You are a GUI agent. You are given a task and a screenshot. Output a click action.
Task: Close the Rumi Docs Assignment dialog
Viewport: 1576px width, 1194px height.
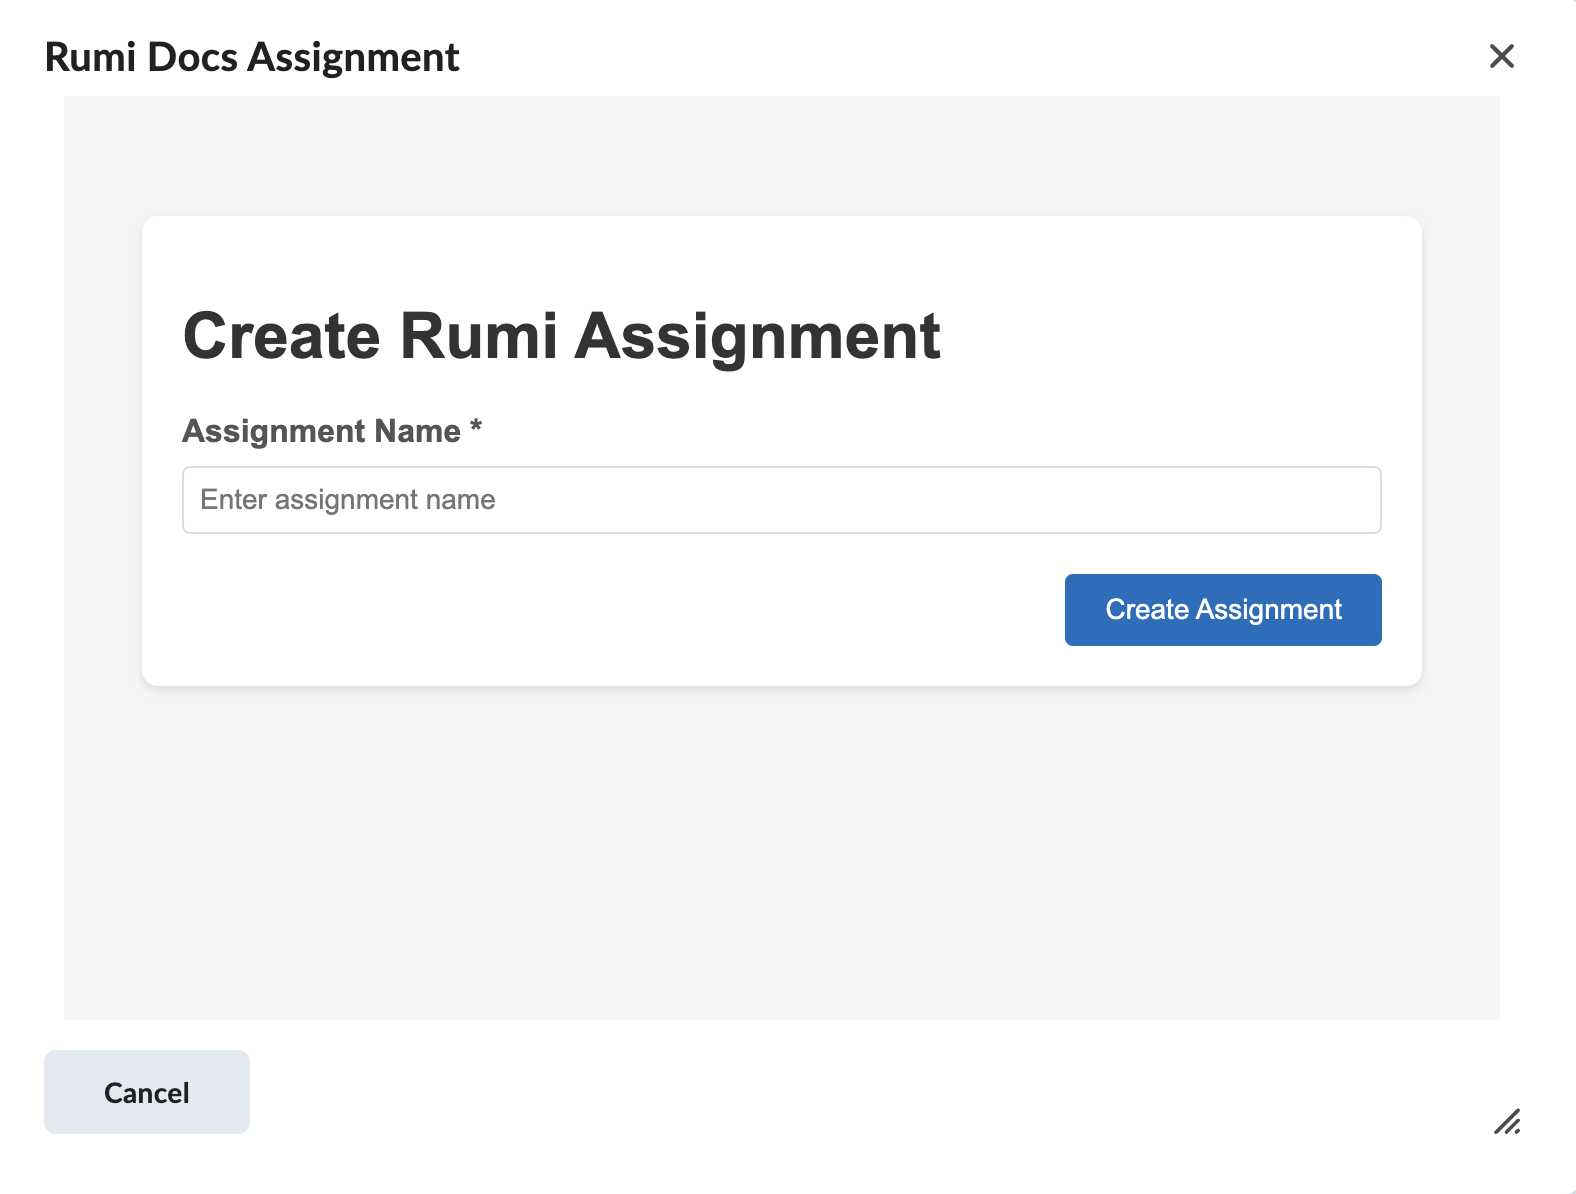(1501, 56)
